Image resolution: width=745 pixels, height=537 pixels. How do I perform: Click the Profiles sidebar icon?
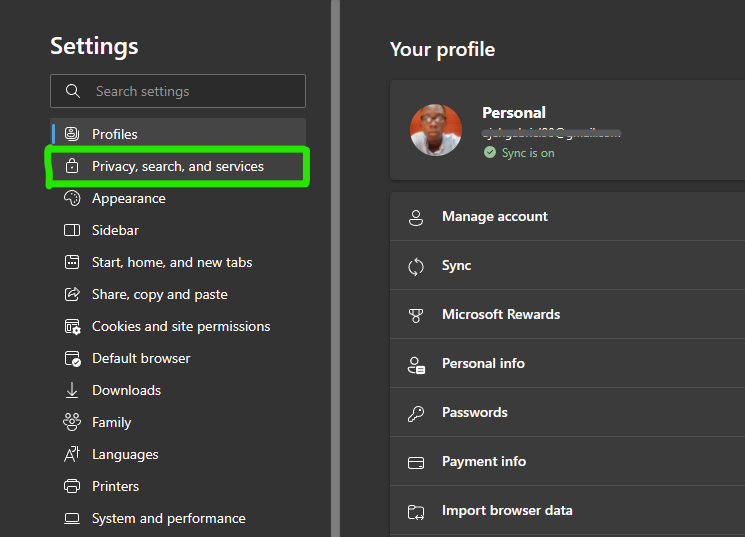(72, 134)
